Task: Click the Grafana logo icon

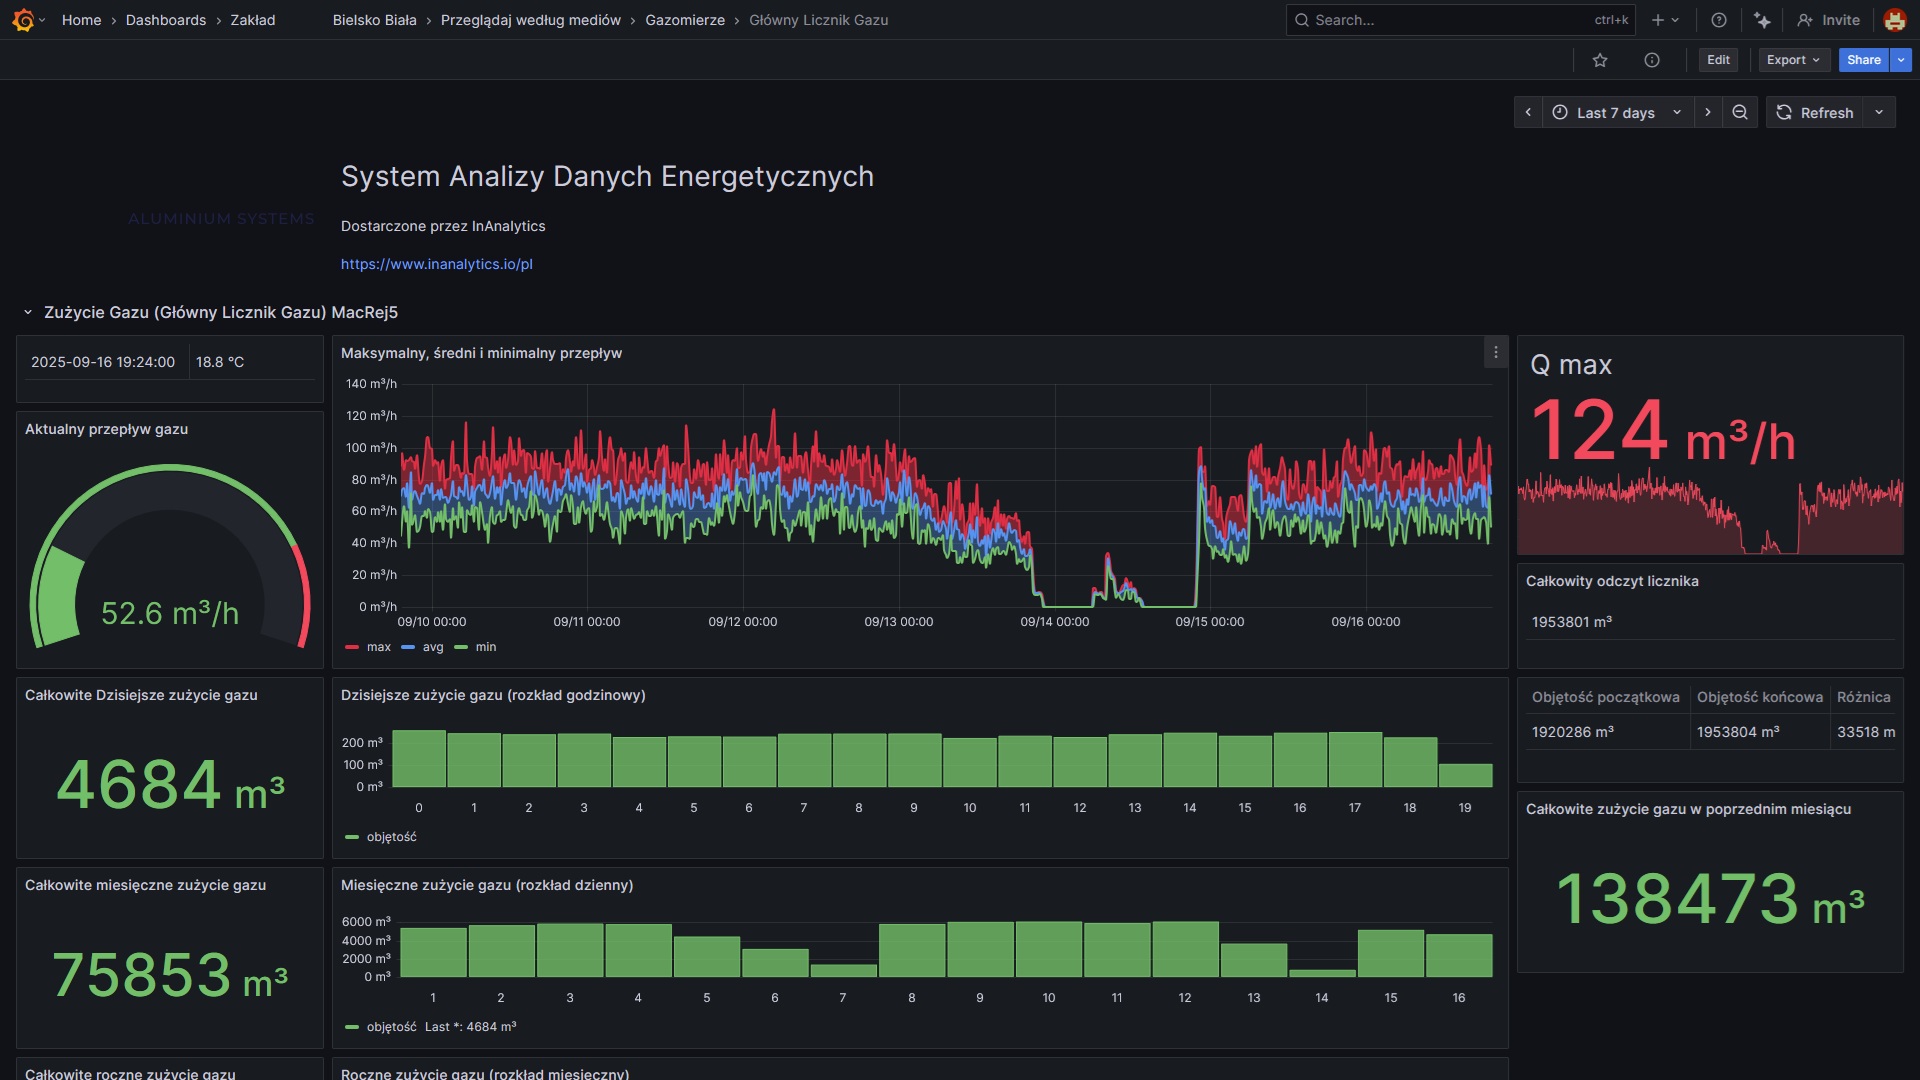Action: [x=24, y=20]
